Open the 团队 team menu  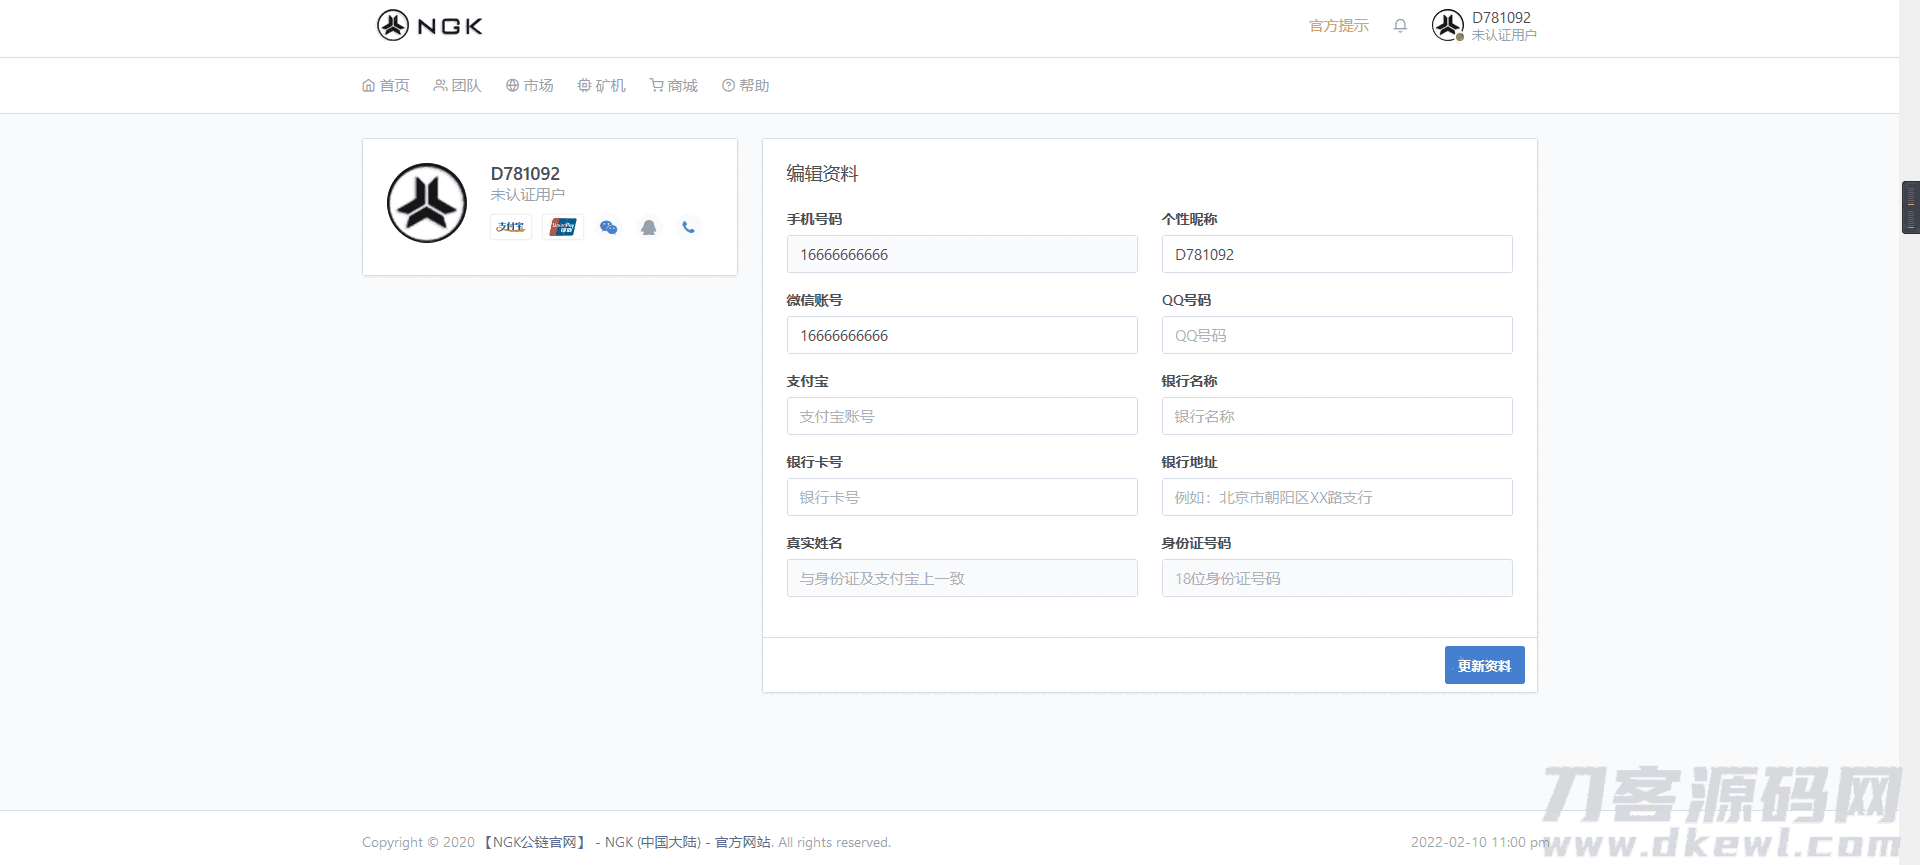[458, 86]
